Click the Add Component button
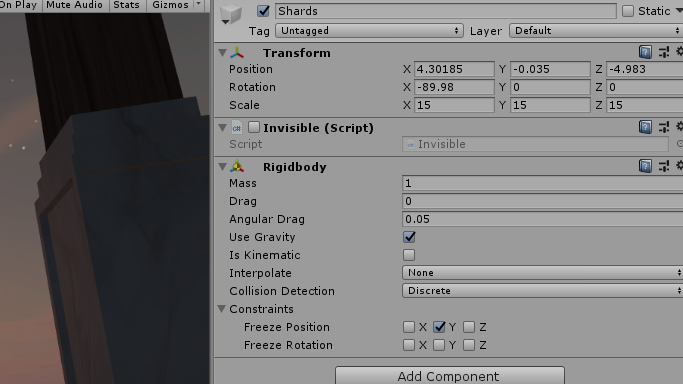 pyautogui.click(x=450, y=375)
